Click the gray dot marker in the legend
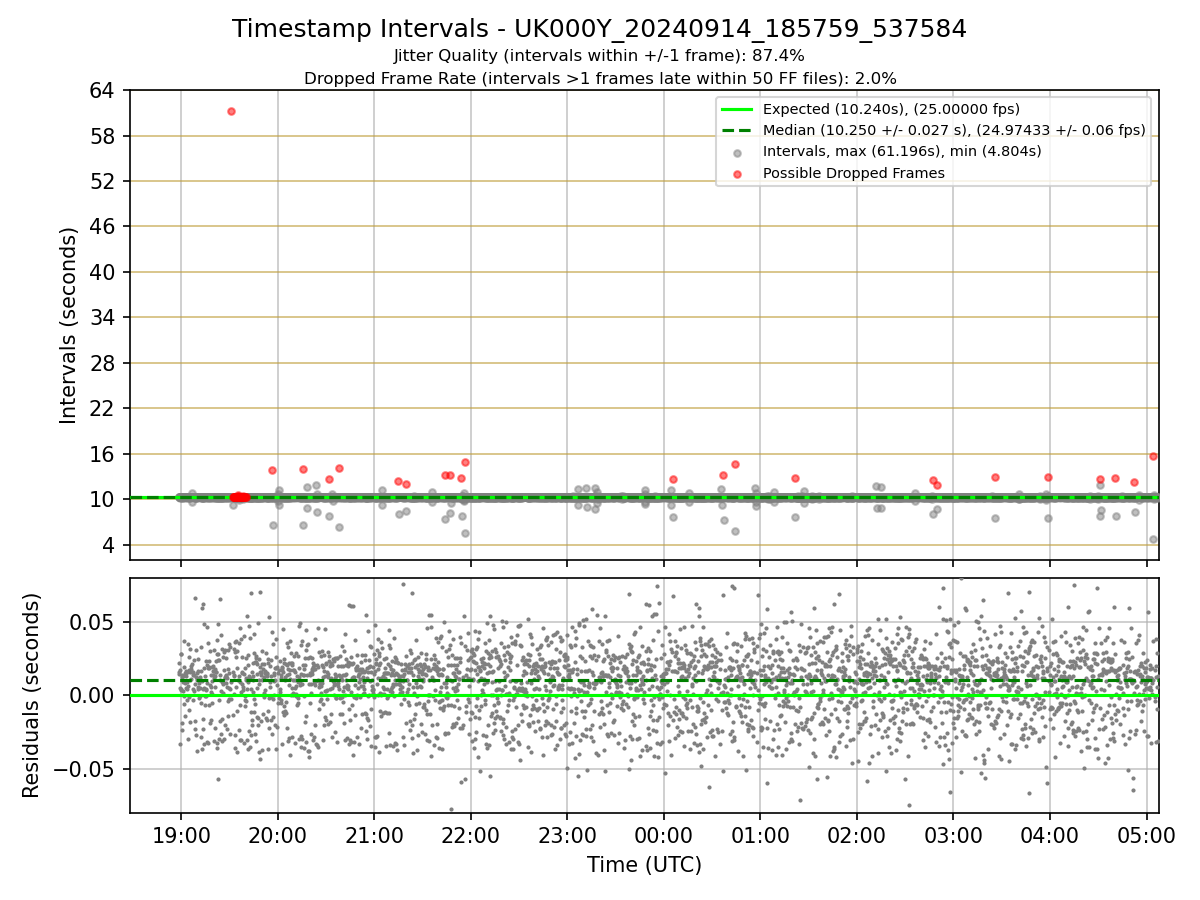 [737, 152]
